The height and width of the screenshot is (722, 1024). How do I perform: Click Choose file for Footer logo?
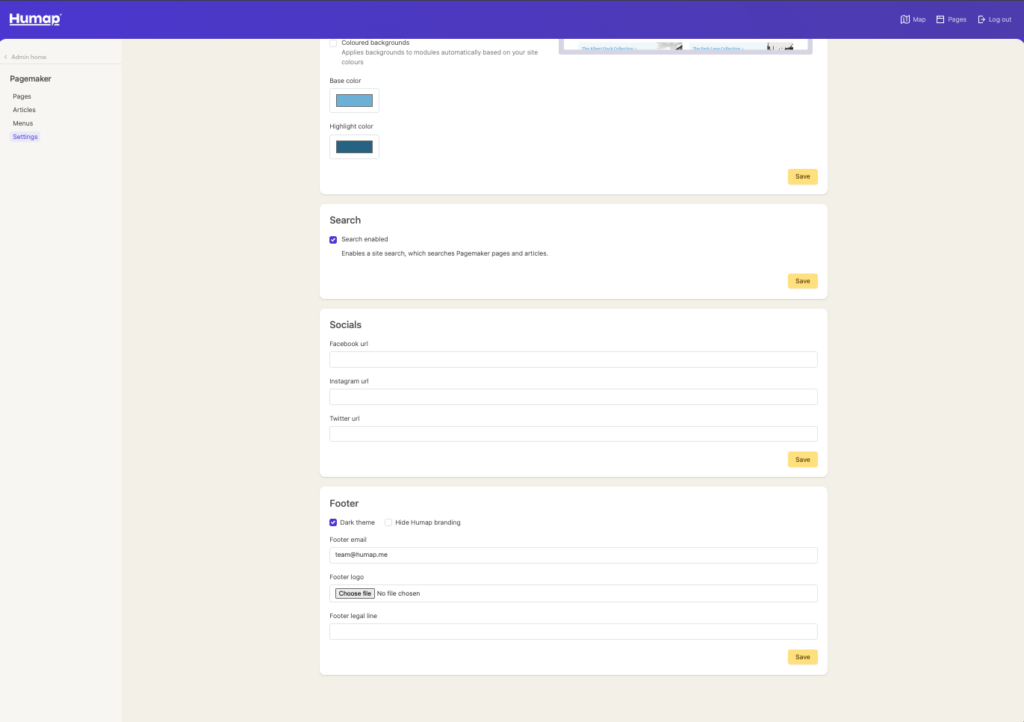click(354, 593)
